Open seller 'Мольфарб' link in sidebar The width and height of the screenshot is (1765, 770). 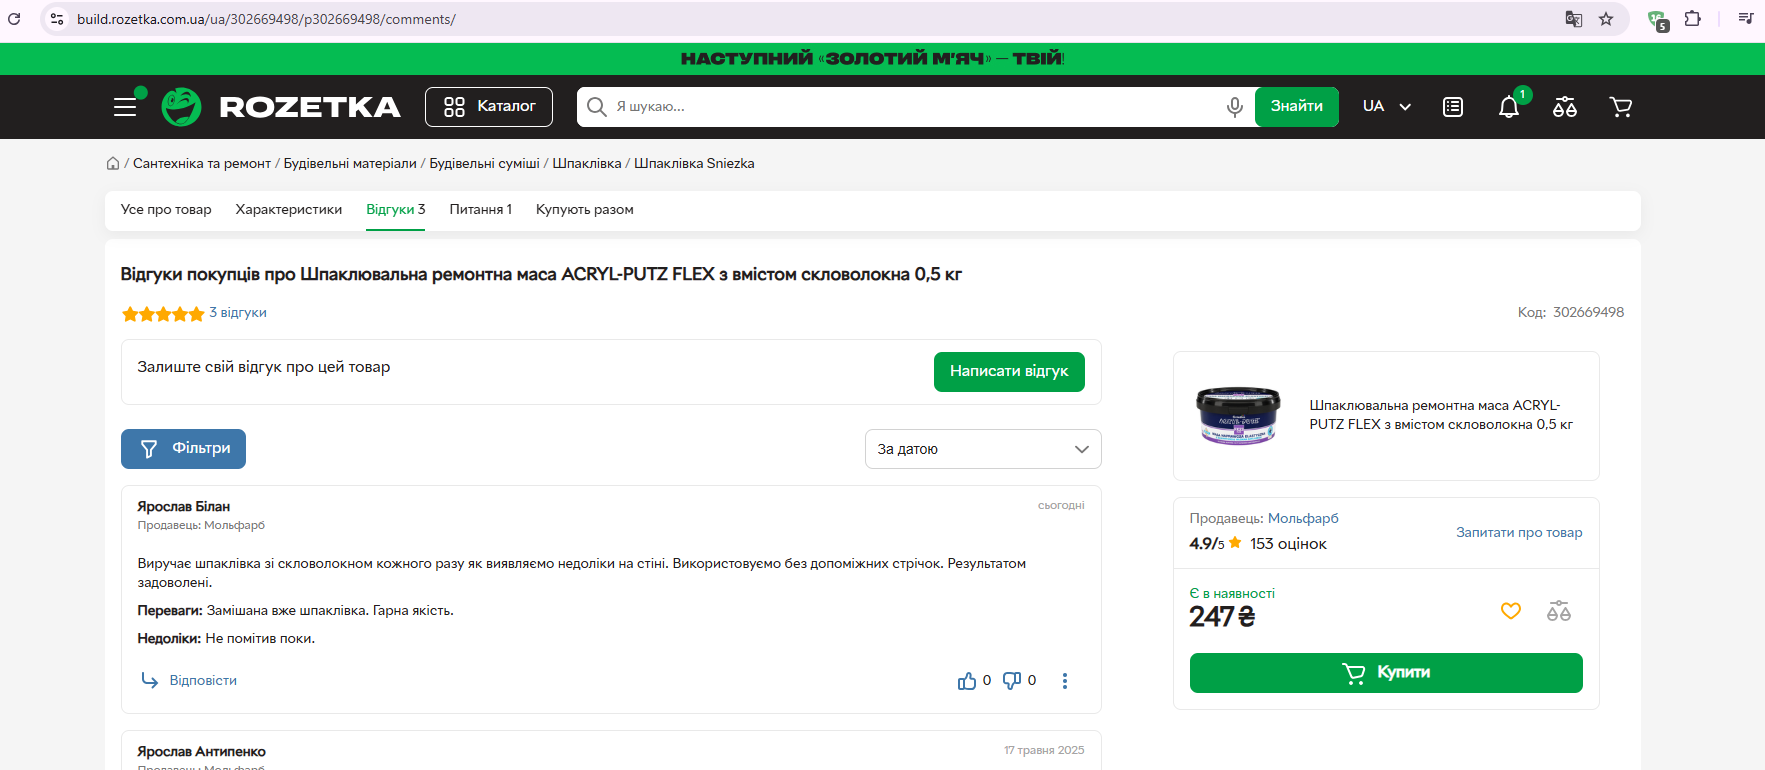[1303, 519]
